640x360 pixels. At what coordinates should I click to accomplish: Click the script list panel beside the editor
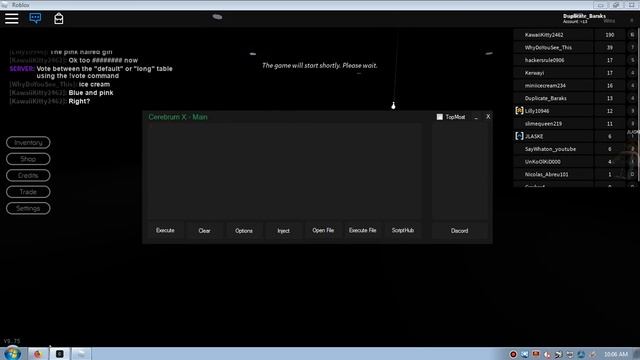point(460,171)
